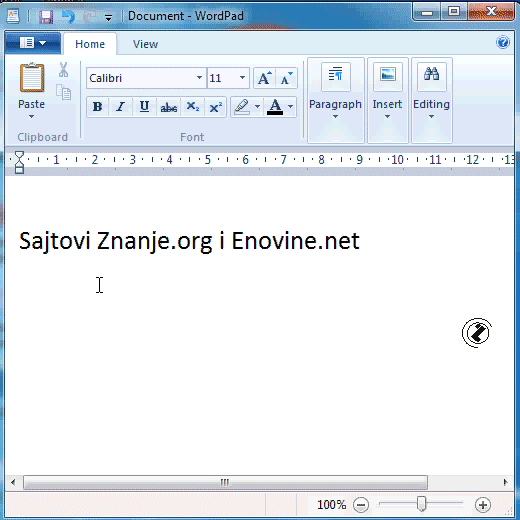Click the Grow font icon
This screenshot has height=520, width=520.
[265, 78]
